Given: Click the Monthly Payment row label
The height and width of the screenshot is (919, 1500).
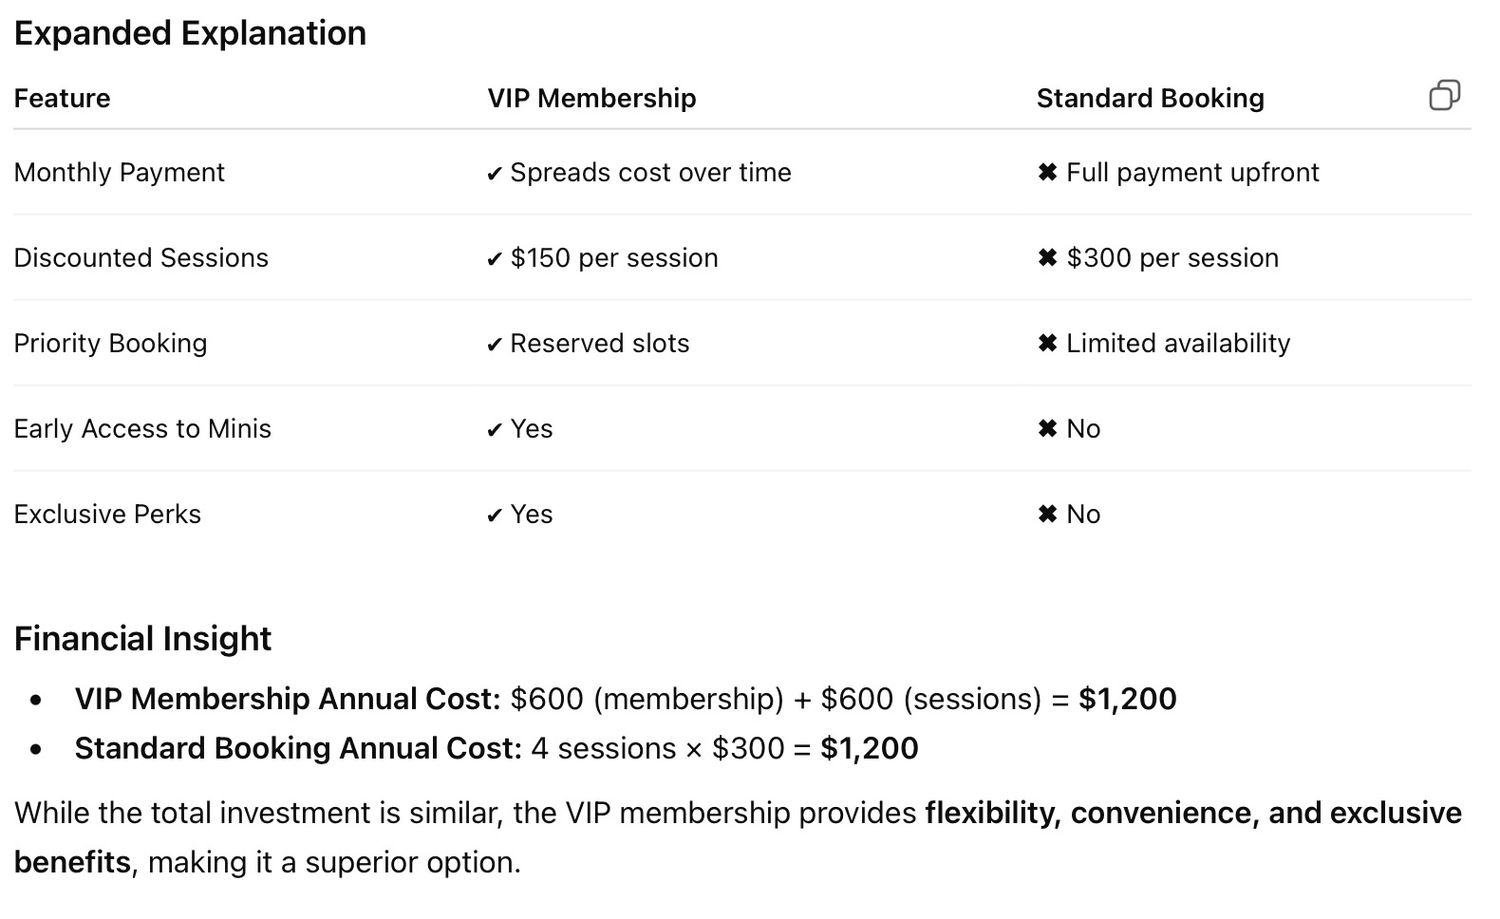Looking at the screenshot, I should click(x=119, y=173).
